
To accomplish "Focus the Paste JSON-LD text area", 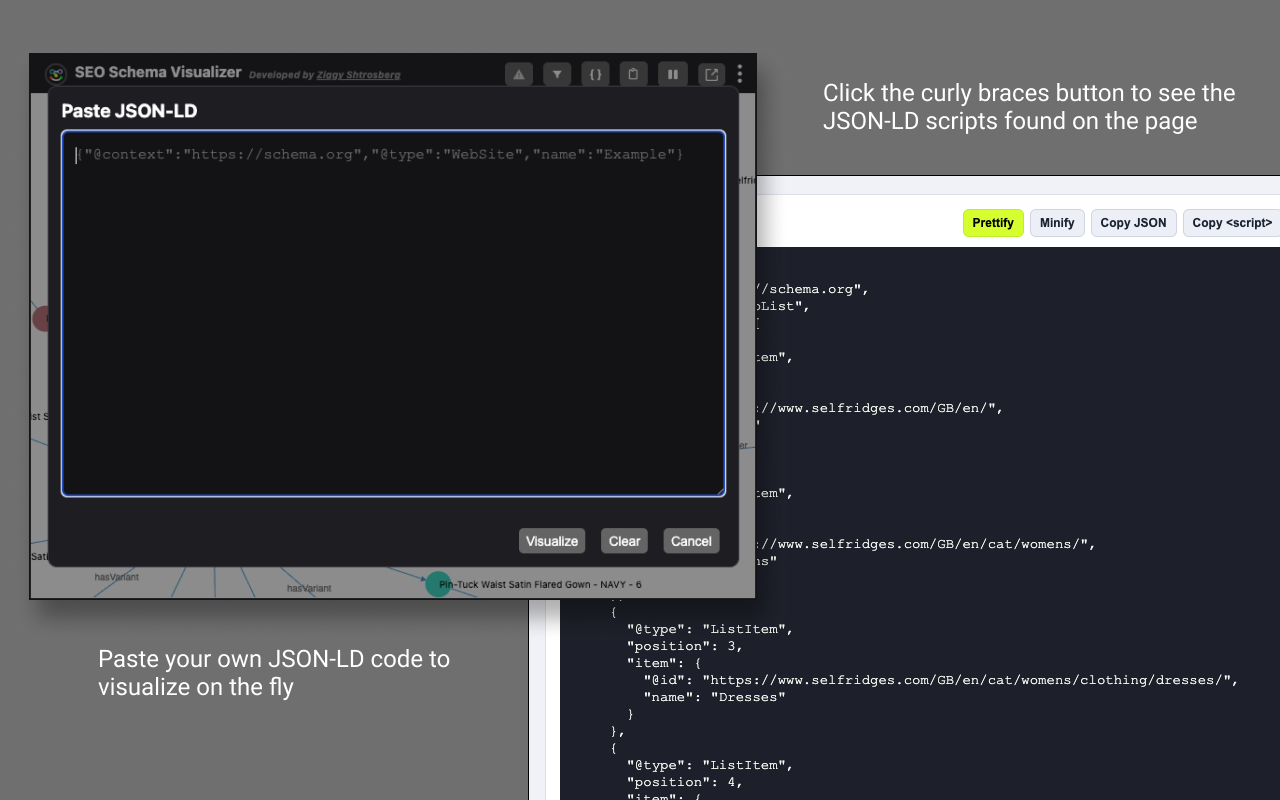I will 393,313.
